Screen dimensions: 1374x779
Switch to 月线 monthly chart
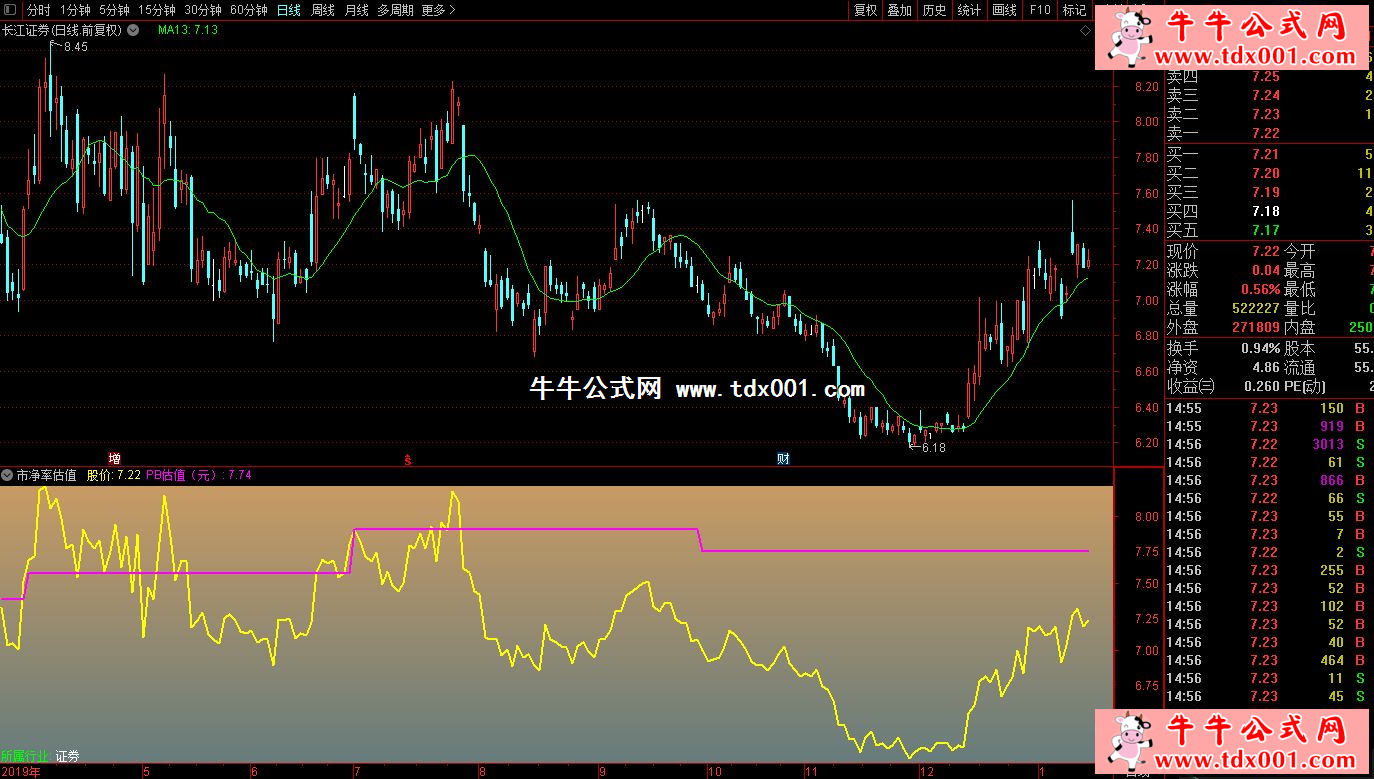356,10
